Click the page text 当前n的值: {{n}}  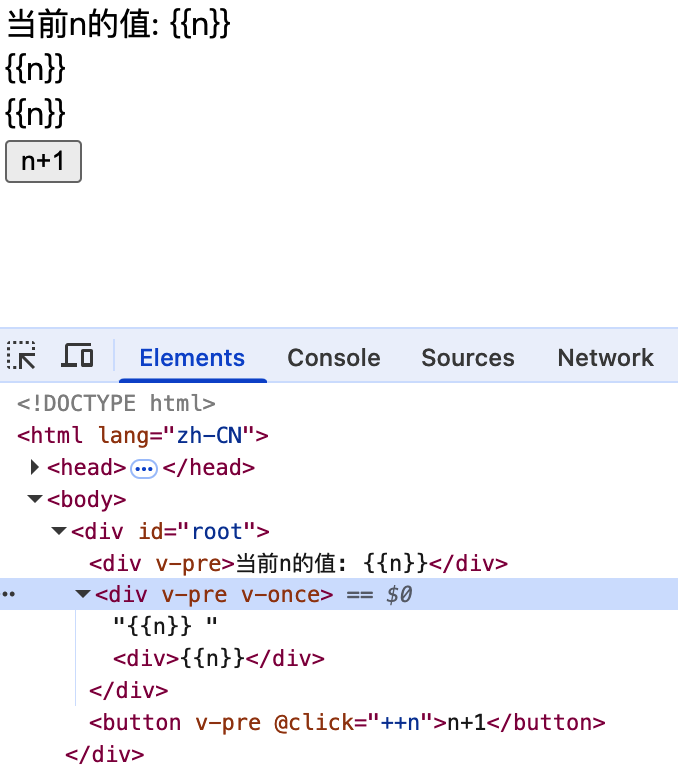pyautogui.click(x=118, y=25)
